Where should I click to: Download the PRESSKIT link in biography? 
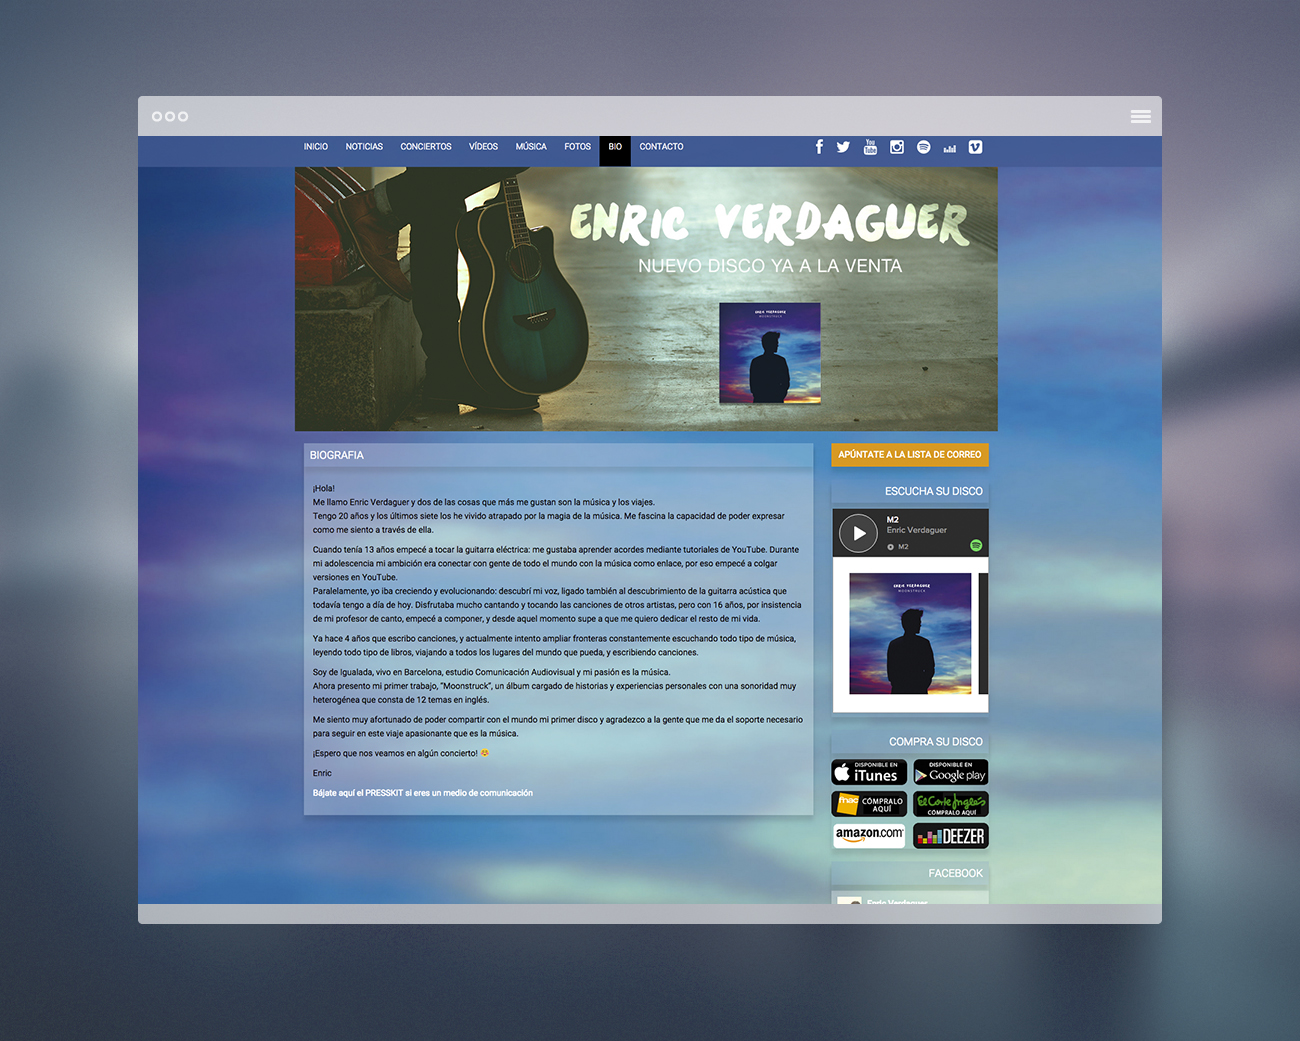(x=423, y=793)
